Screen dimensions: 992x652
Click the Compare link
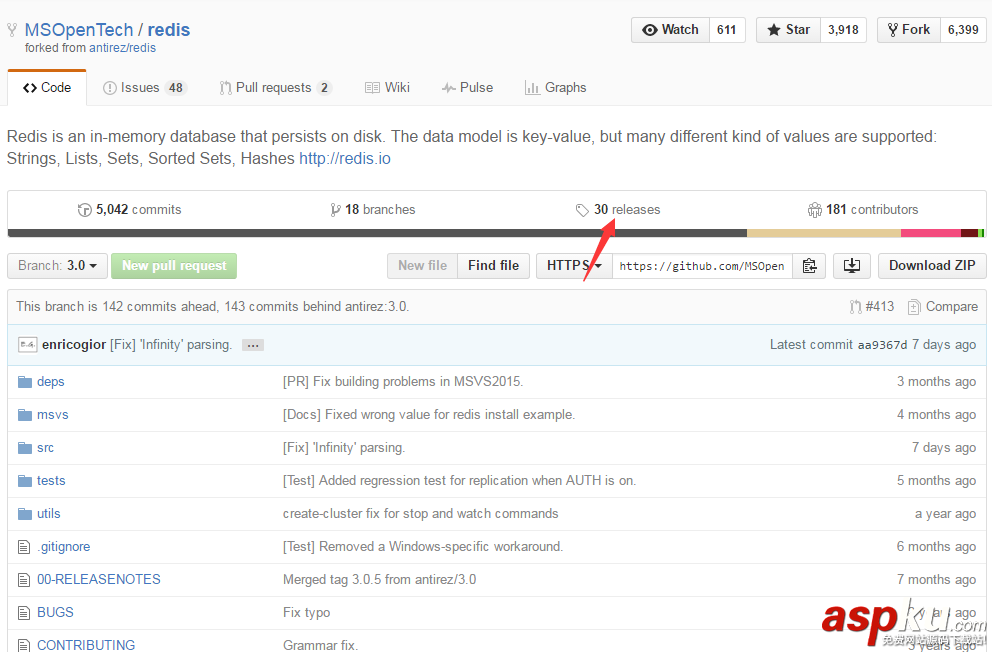pyautogui.click(x=943, y=307)
